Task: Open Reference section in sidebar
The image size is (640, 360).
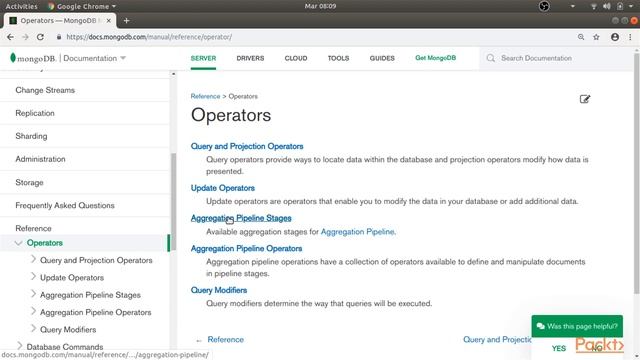Action: tap(33, 228)
